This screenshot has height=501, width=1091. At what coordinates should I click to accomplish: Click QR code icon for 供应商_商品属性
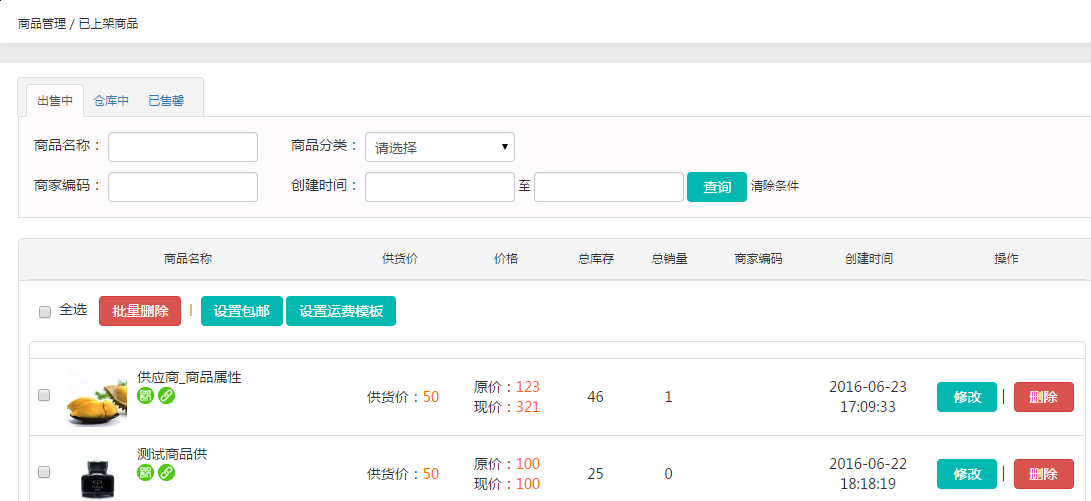click(145, 396)
